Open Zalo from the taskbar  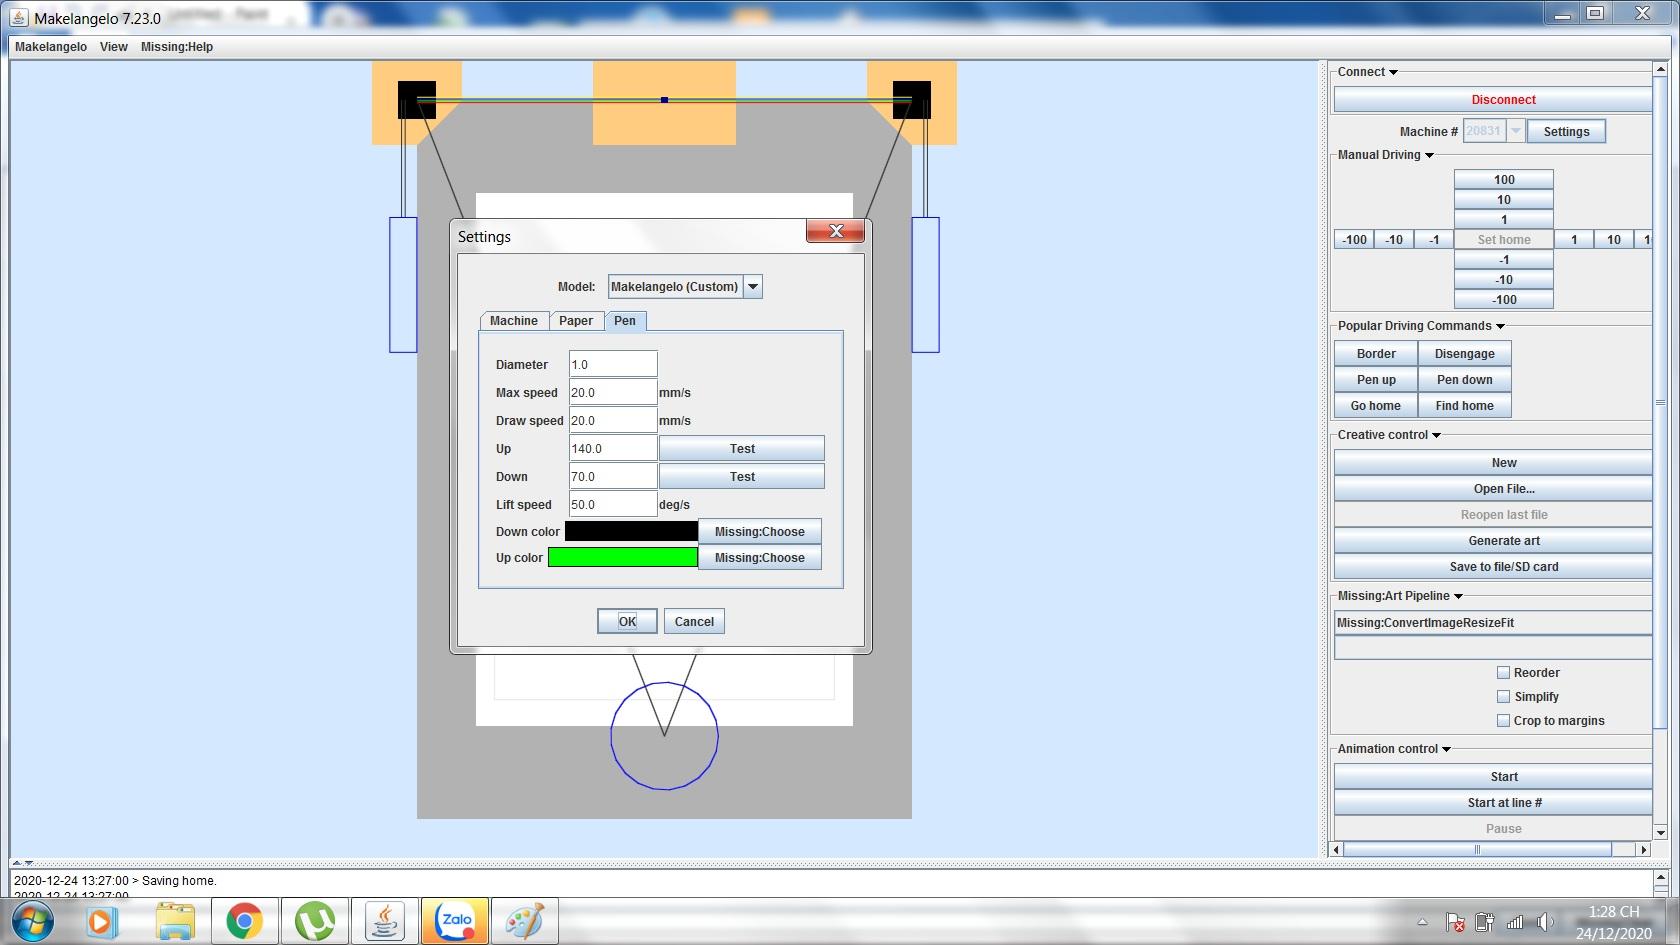[455, 921]
